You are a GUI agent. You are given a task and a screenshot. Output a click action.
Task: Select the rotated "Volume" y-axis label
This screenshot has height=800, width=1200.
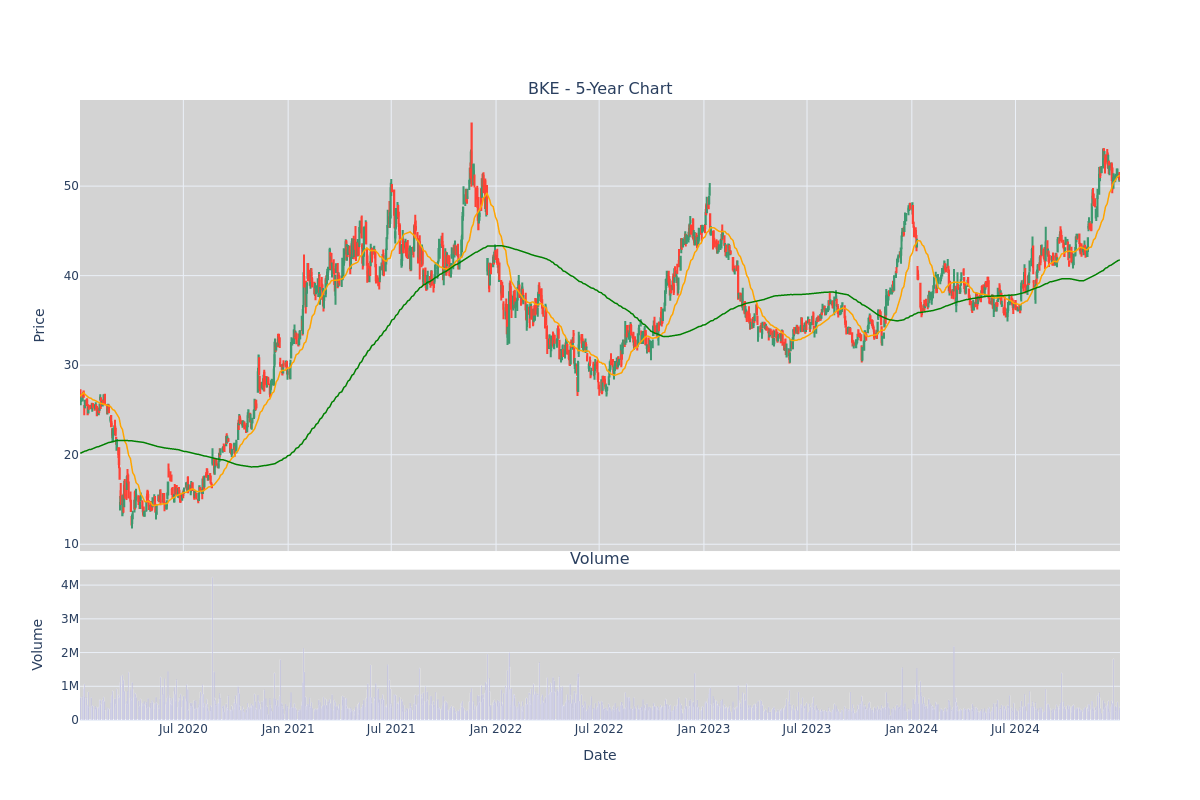[x=40, y=644]
